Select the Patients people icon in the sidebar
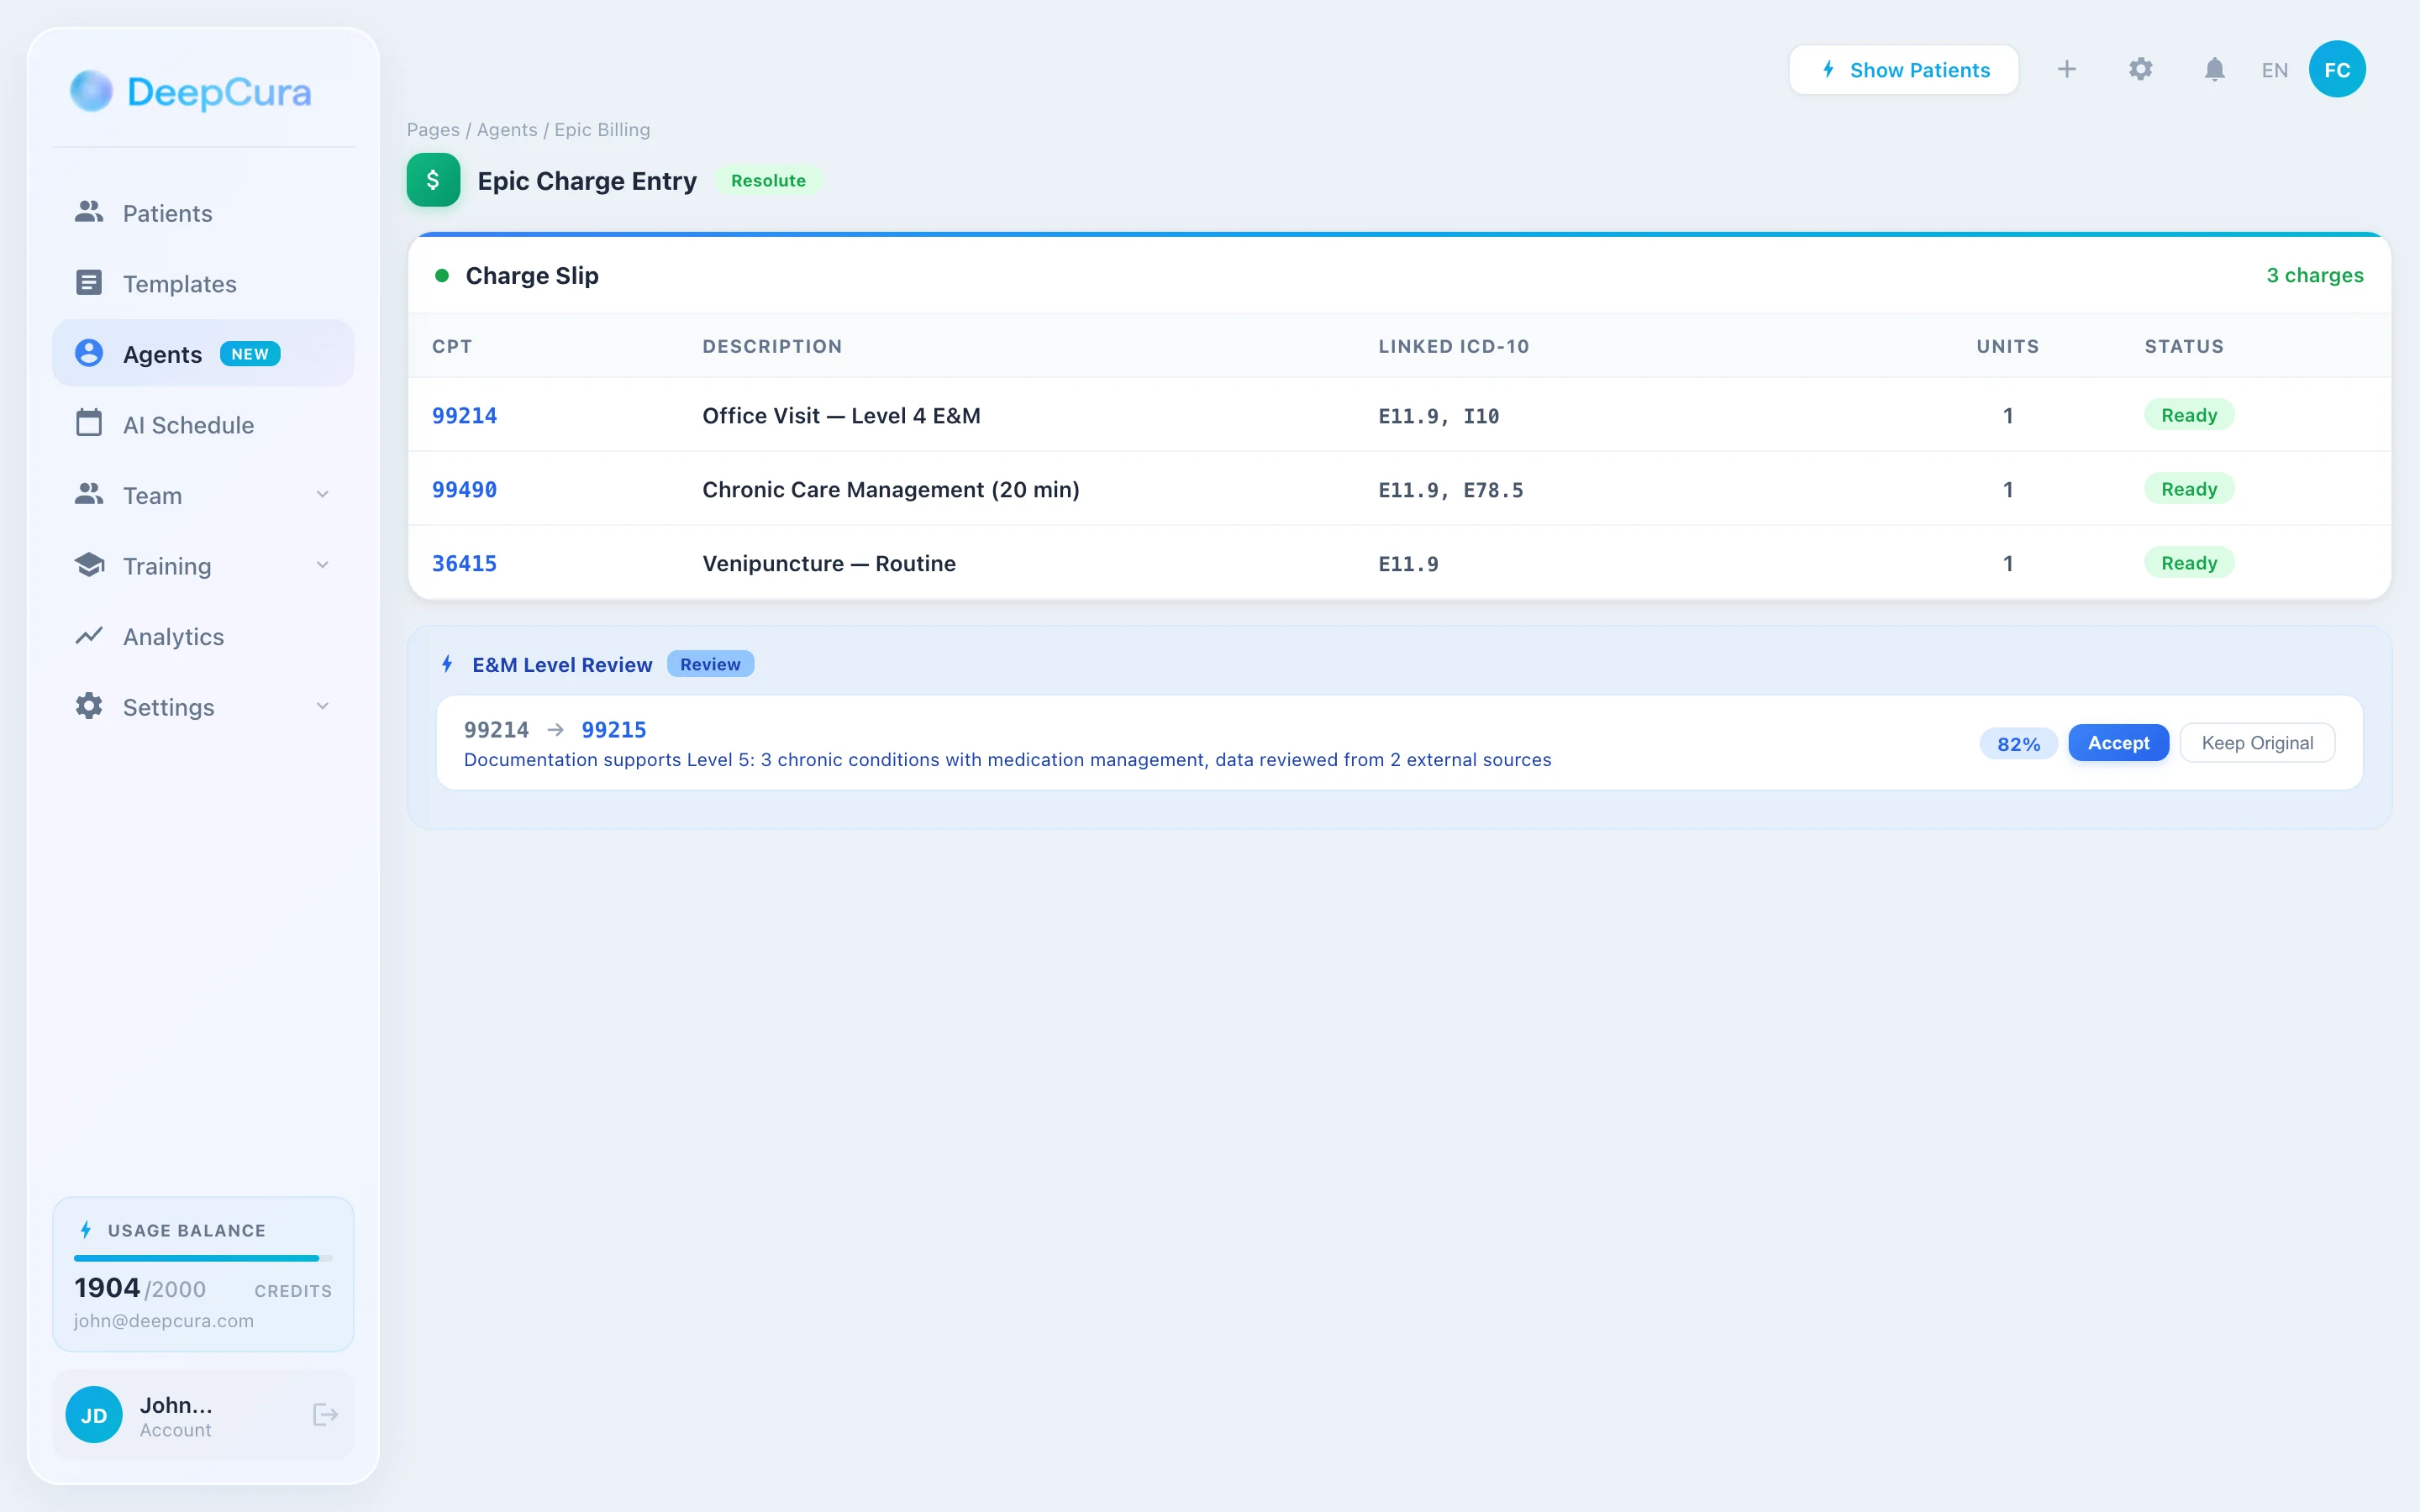The width and height of the screenshot is (2420, 1512). [89, 212]
